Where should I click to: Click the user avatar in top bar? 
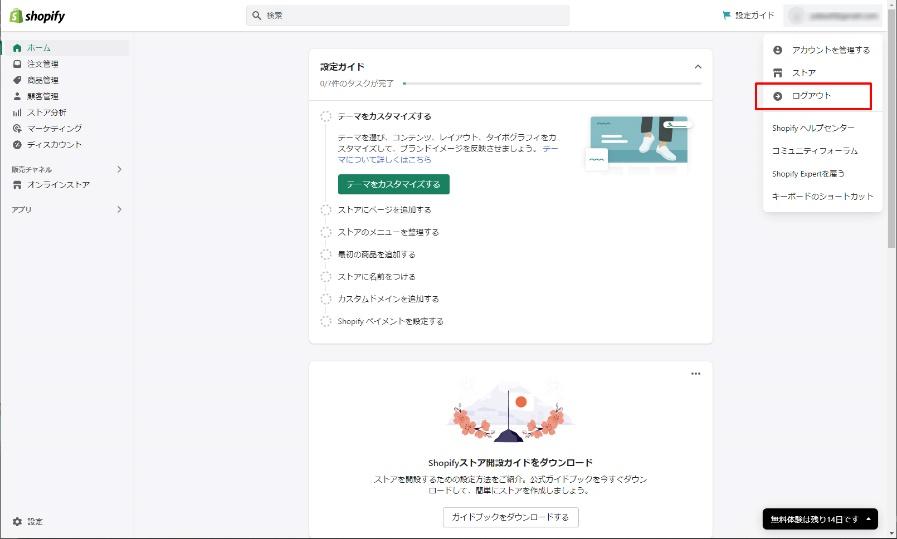point(795,16)
